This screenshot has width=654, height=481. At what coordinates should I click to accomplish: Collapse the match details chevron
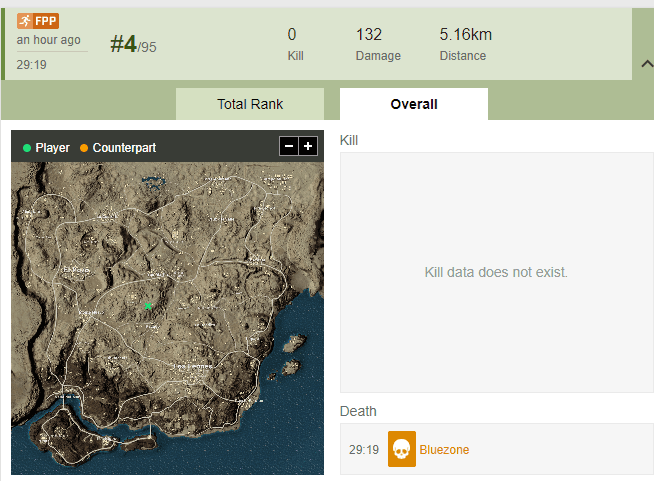(x=647, y=64)
